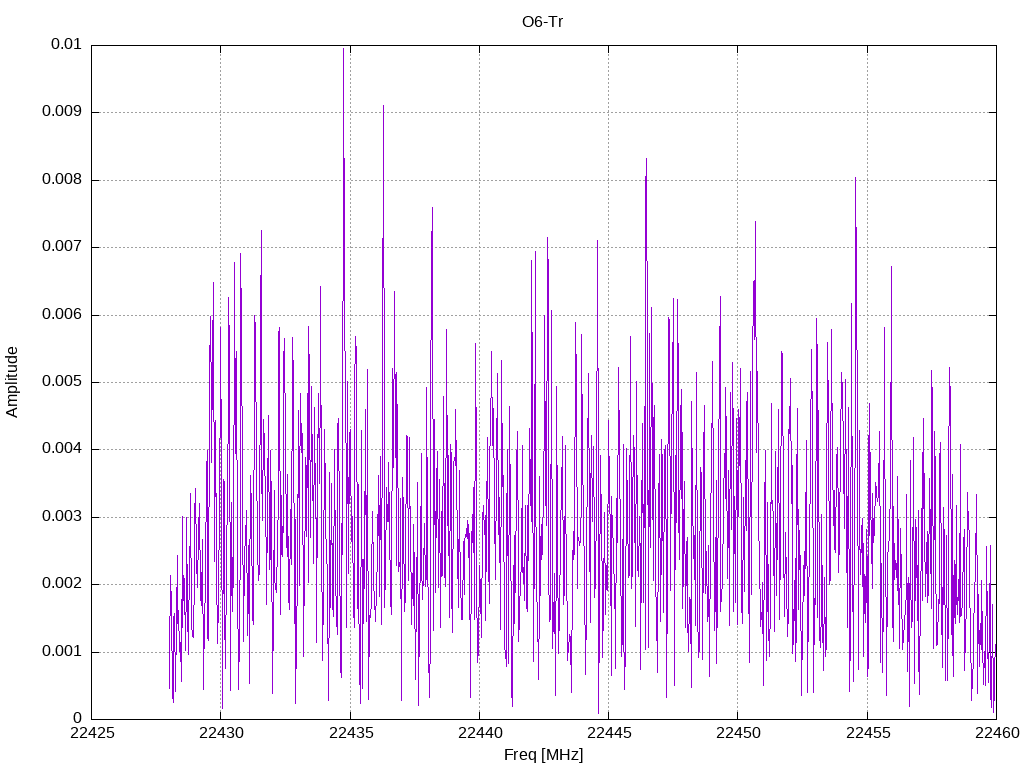
Task: Click the Amplitude y-axis label
Action: click(12, 382)
